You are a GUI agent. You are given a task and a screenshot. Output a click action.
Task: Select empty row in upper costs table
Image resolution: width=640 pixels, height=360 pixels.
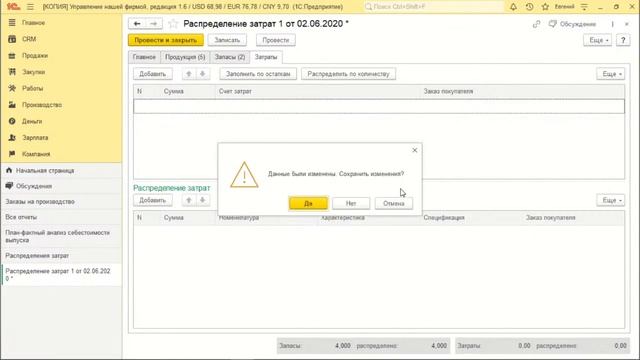click(x=379, y=106)
